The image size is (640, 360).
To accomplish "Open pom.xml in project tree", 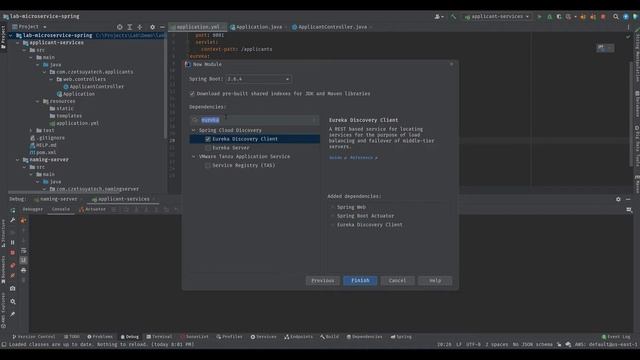I will (43, 153).
